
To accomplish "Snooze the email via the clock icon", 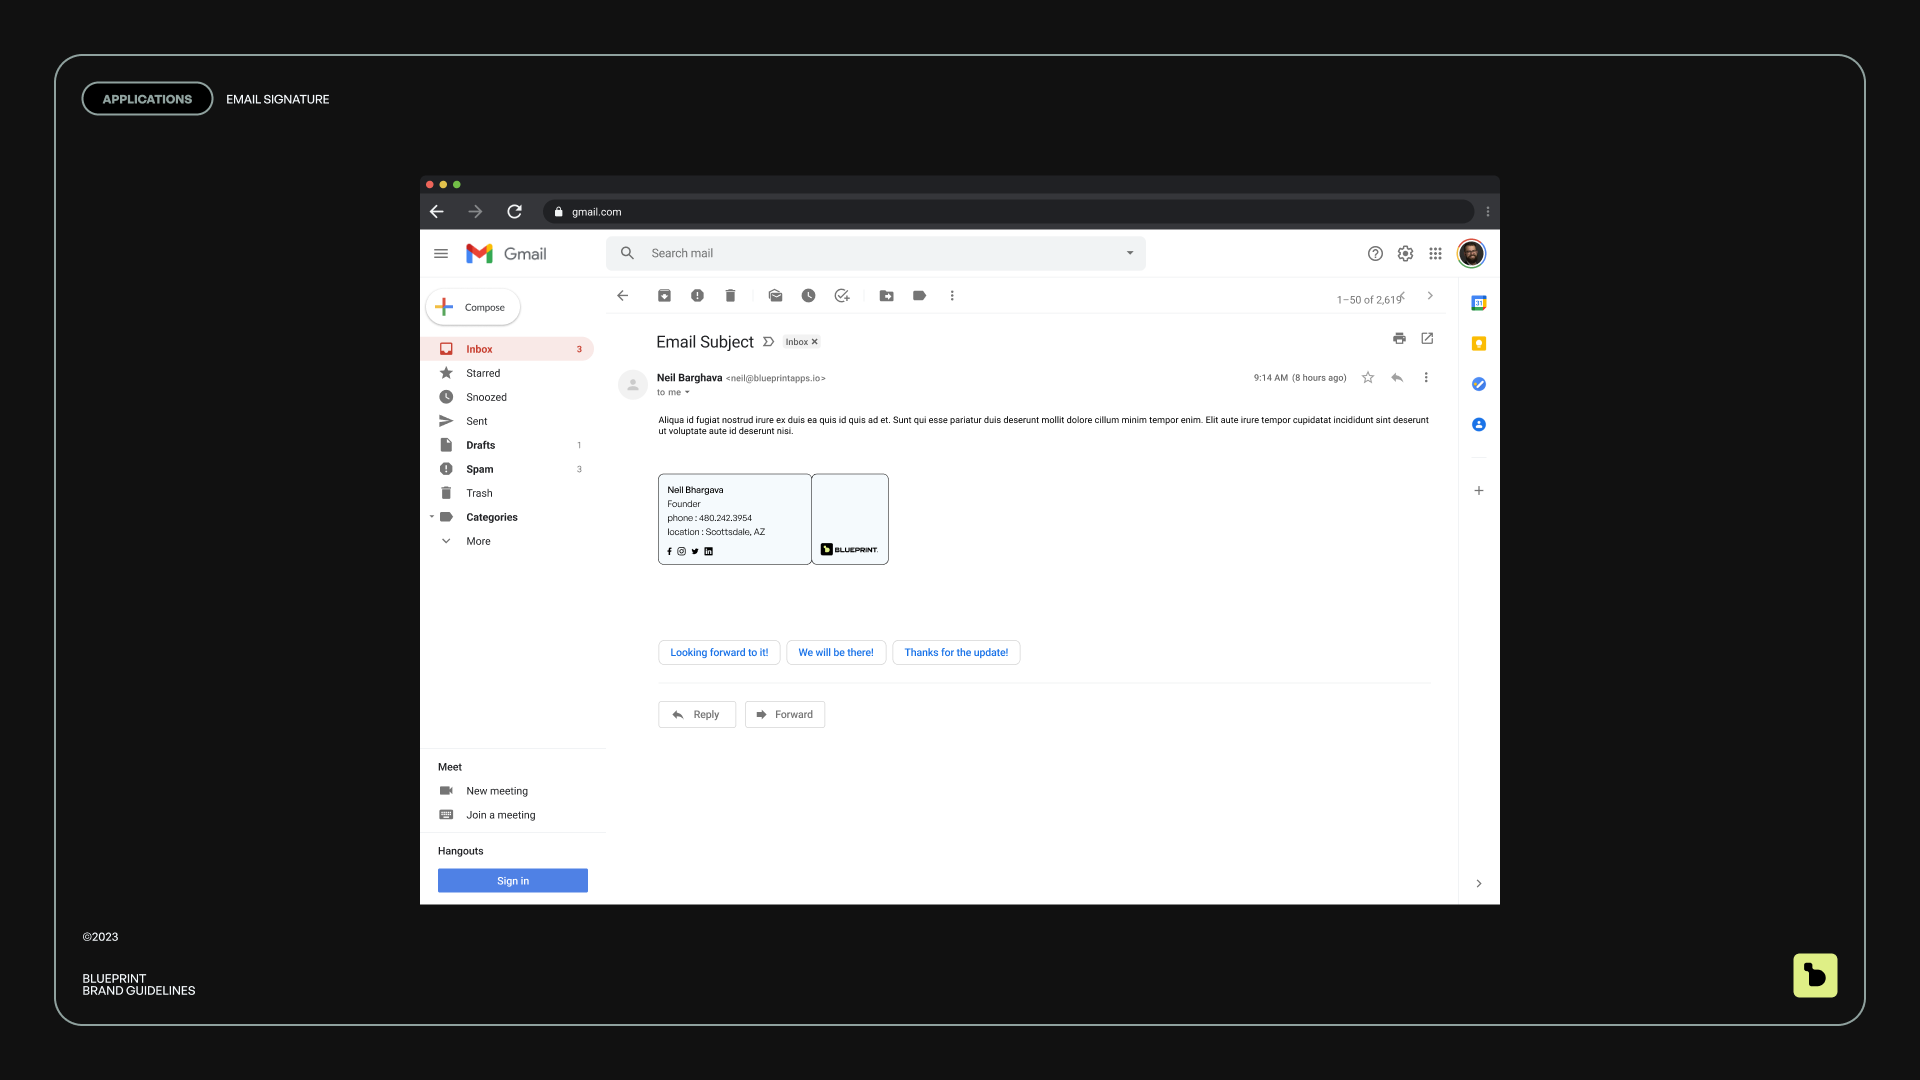I will (x=808, y=296).
